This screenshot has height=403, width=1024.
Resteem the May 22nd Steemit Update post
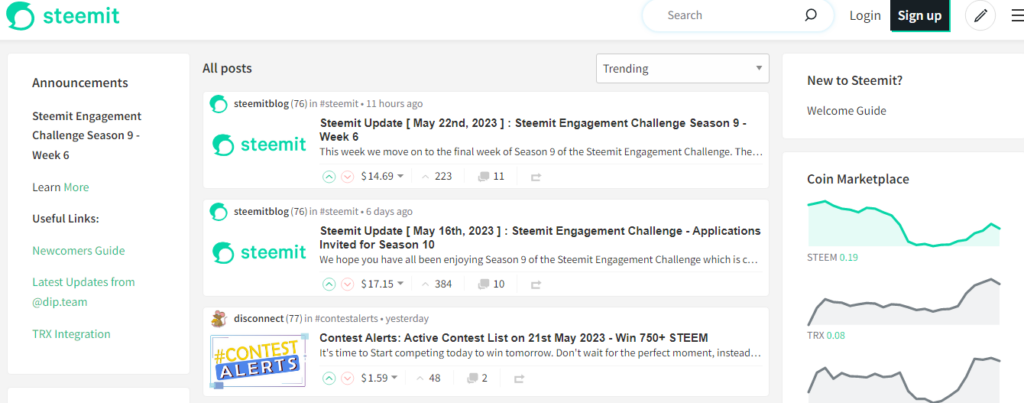click(536, 176)
